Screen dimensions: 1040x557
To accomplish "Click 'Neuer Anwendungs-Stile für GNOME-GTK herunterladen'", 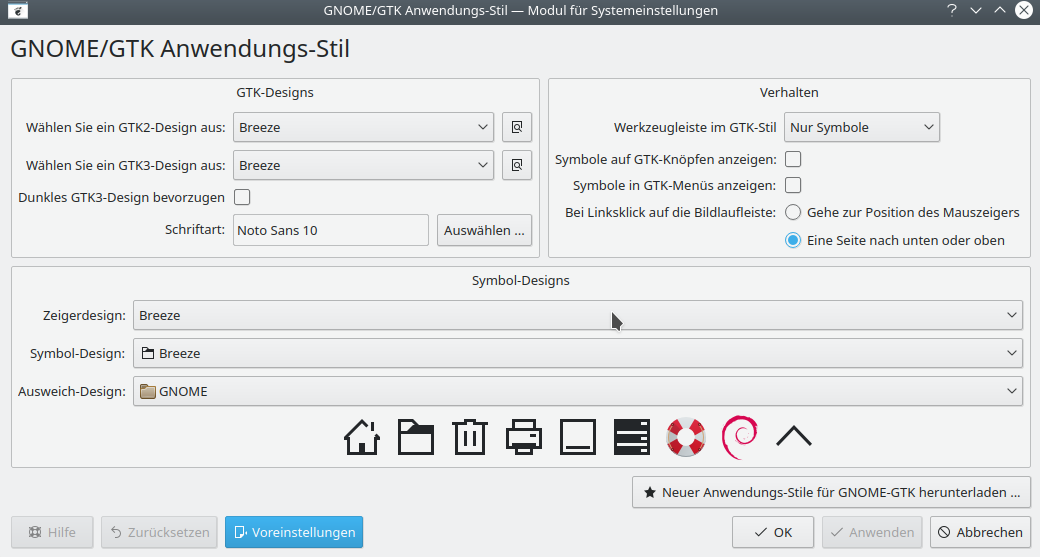I will pyautogui.click(x=831, y=492).
